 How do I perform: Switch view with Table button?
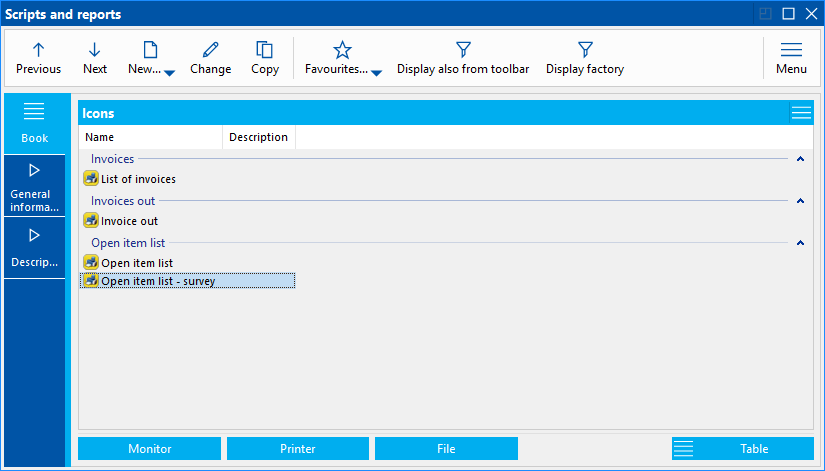point(743,449)
